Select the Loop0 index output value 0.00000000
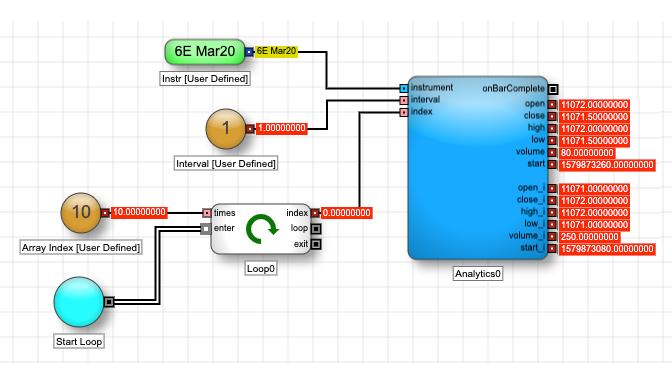Viewport: 672px width, 381px height. coord(346,213)
